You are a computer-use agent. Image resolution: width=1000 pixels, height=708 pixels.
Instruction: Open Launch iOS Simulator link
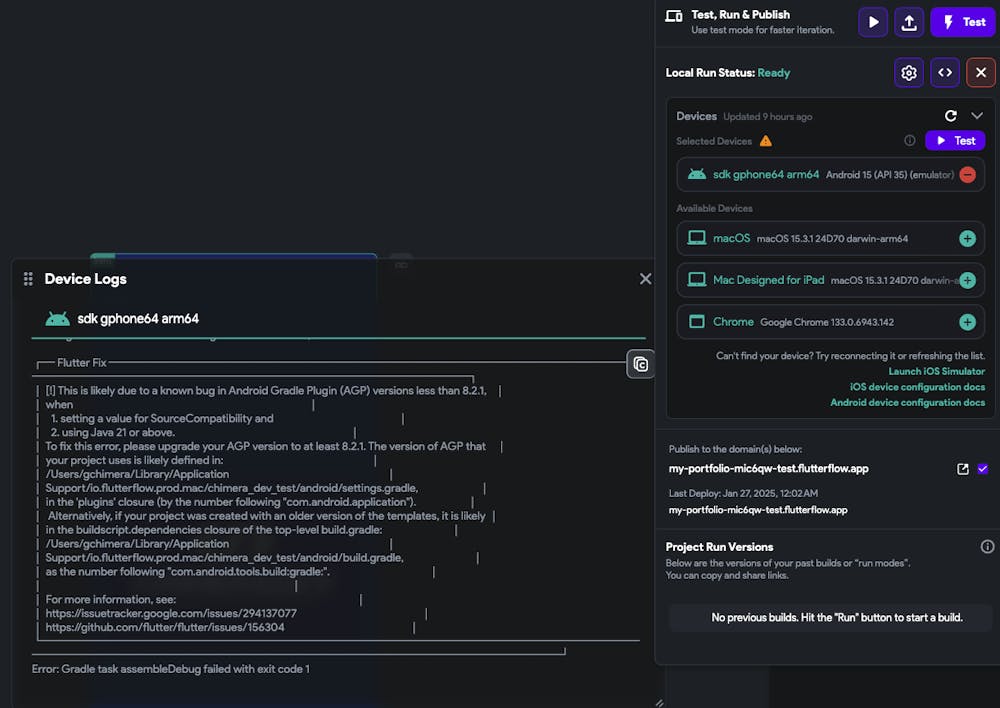click(x=936, y=372)
